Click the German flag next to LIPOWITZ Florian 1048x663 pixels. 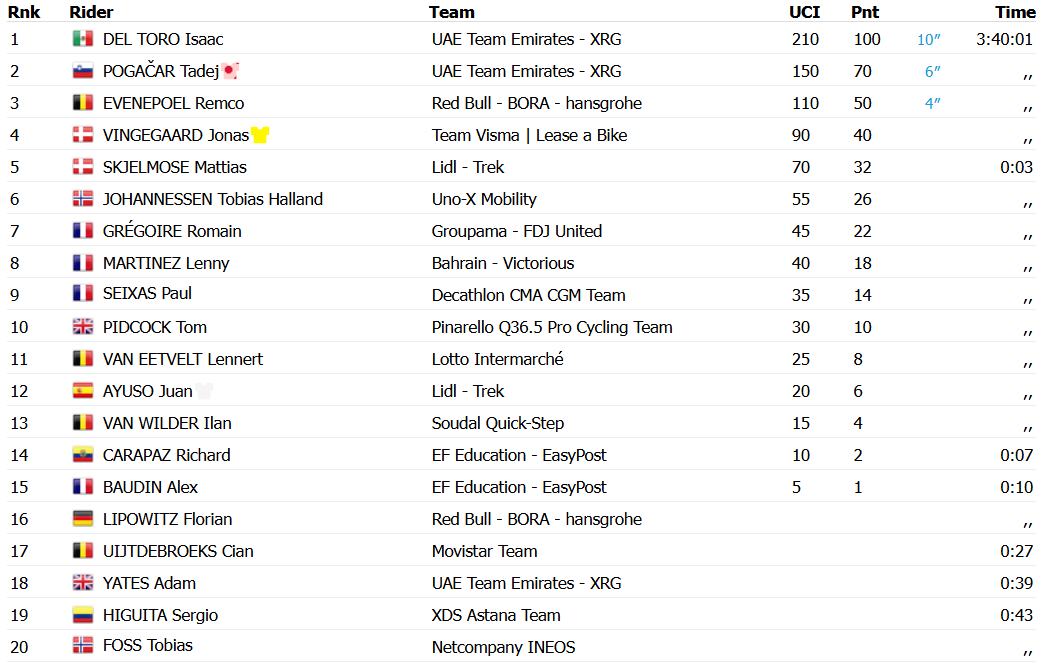coord(83,519)
